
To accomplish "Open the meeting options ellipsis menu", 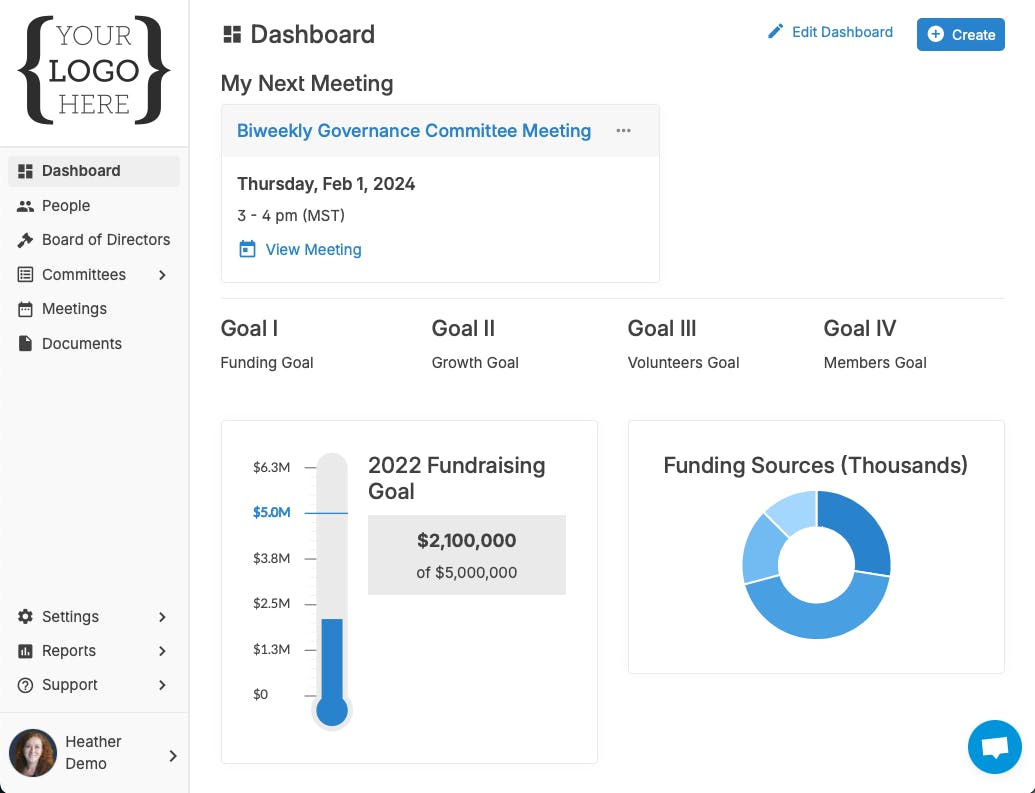I will 623,130.
